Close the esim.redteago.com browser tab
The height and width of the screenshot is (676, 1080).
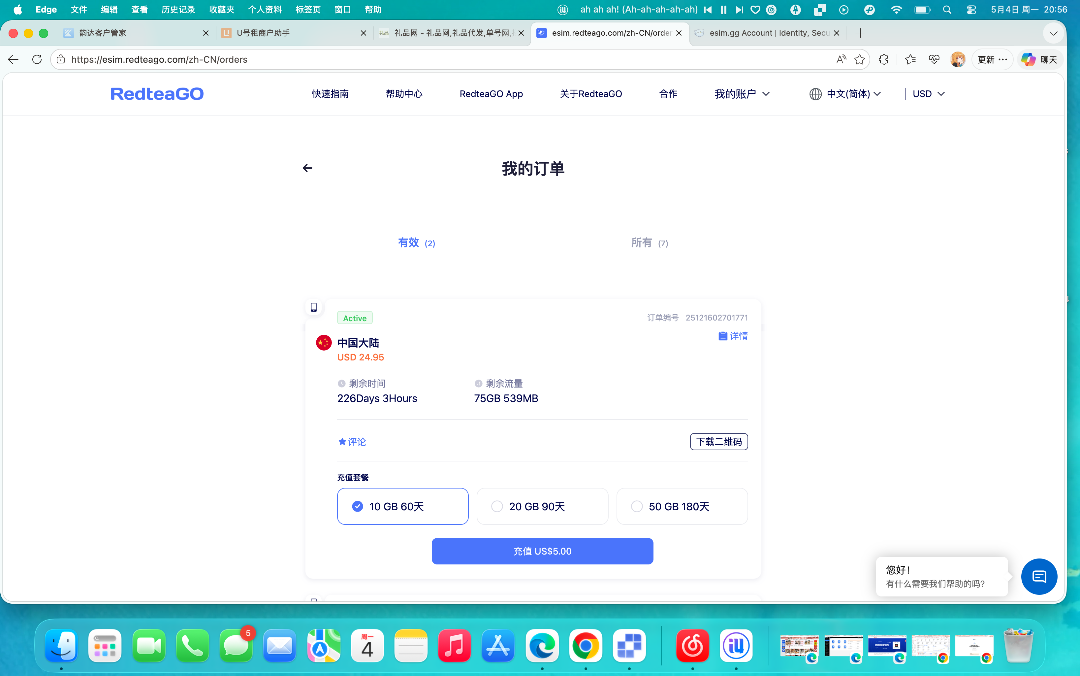click(x=679, y=33)
